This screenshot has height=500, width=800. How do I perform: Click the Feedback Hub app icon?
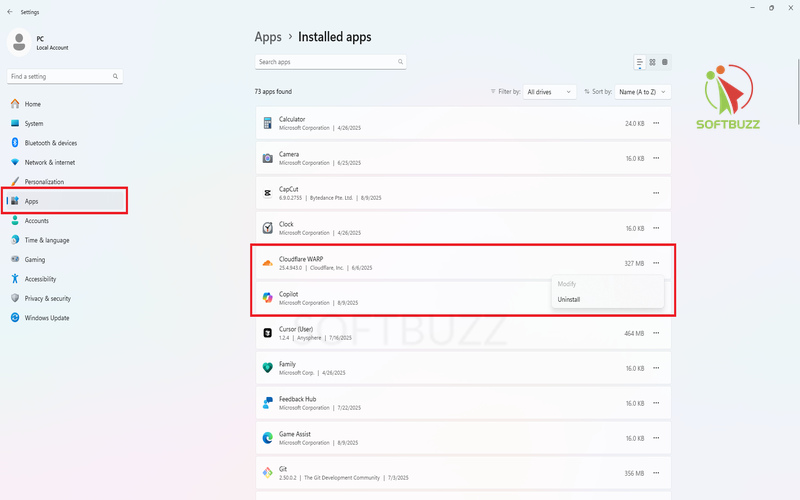tap(267, 403)
